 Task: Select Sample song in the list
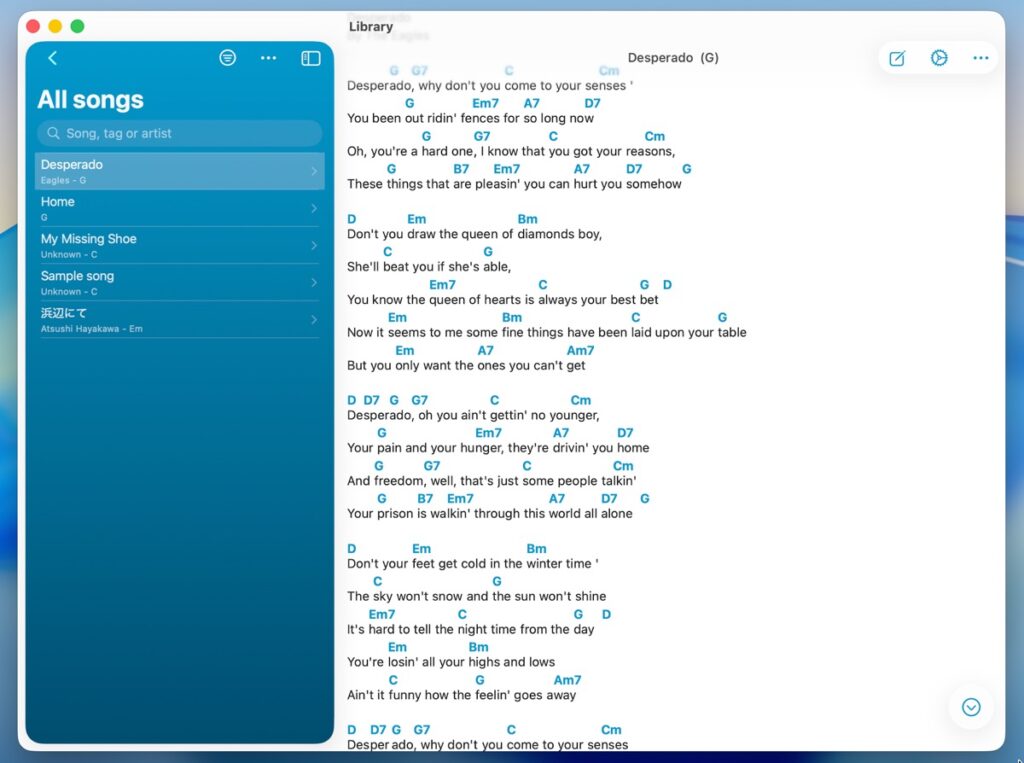(77, 276)
